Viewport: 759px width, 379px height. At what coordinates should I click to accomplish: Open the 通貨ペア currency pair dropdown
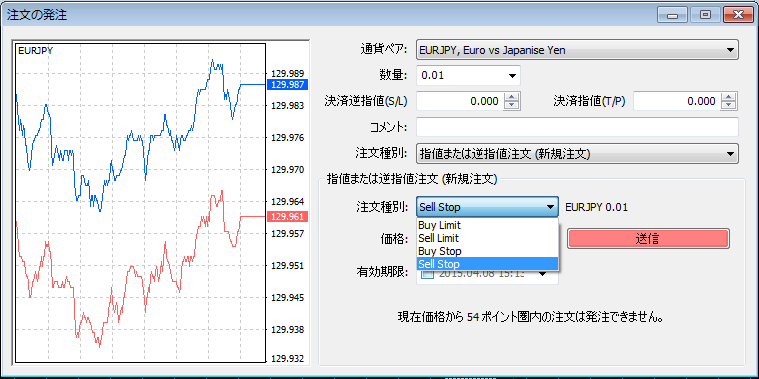tap(577, 49)
